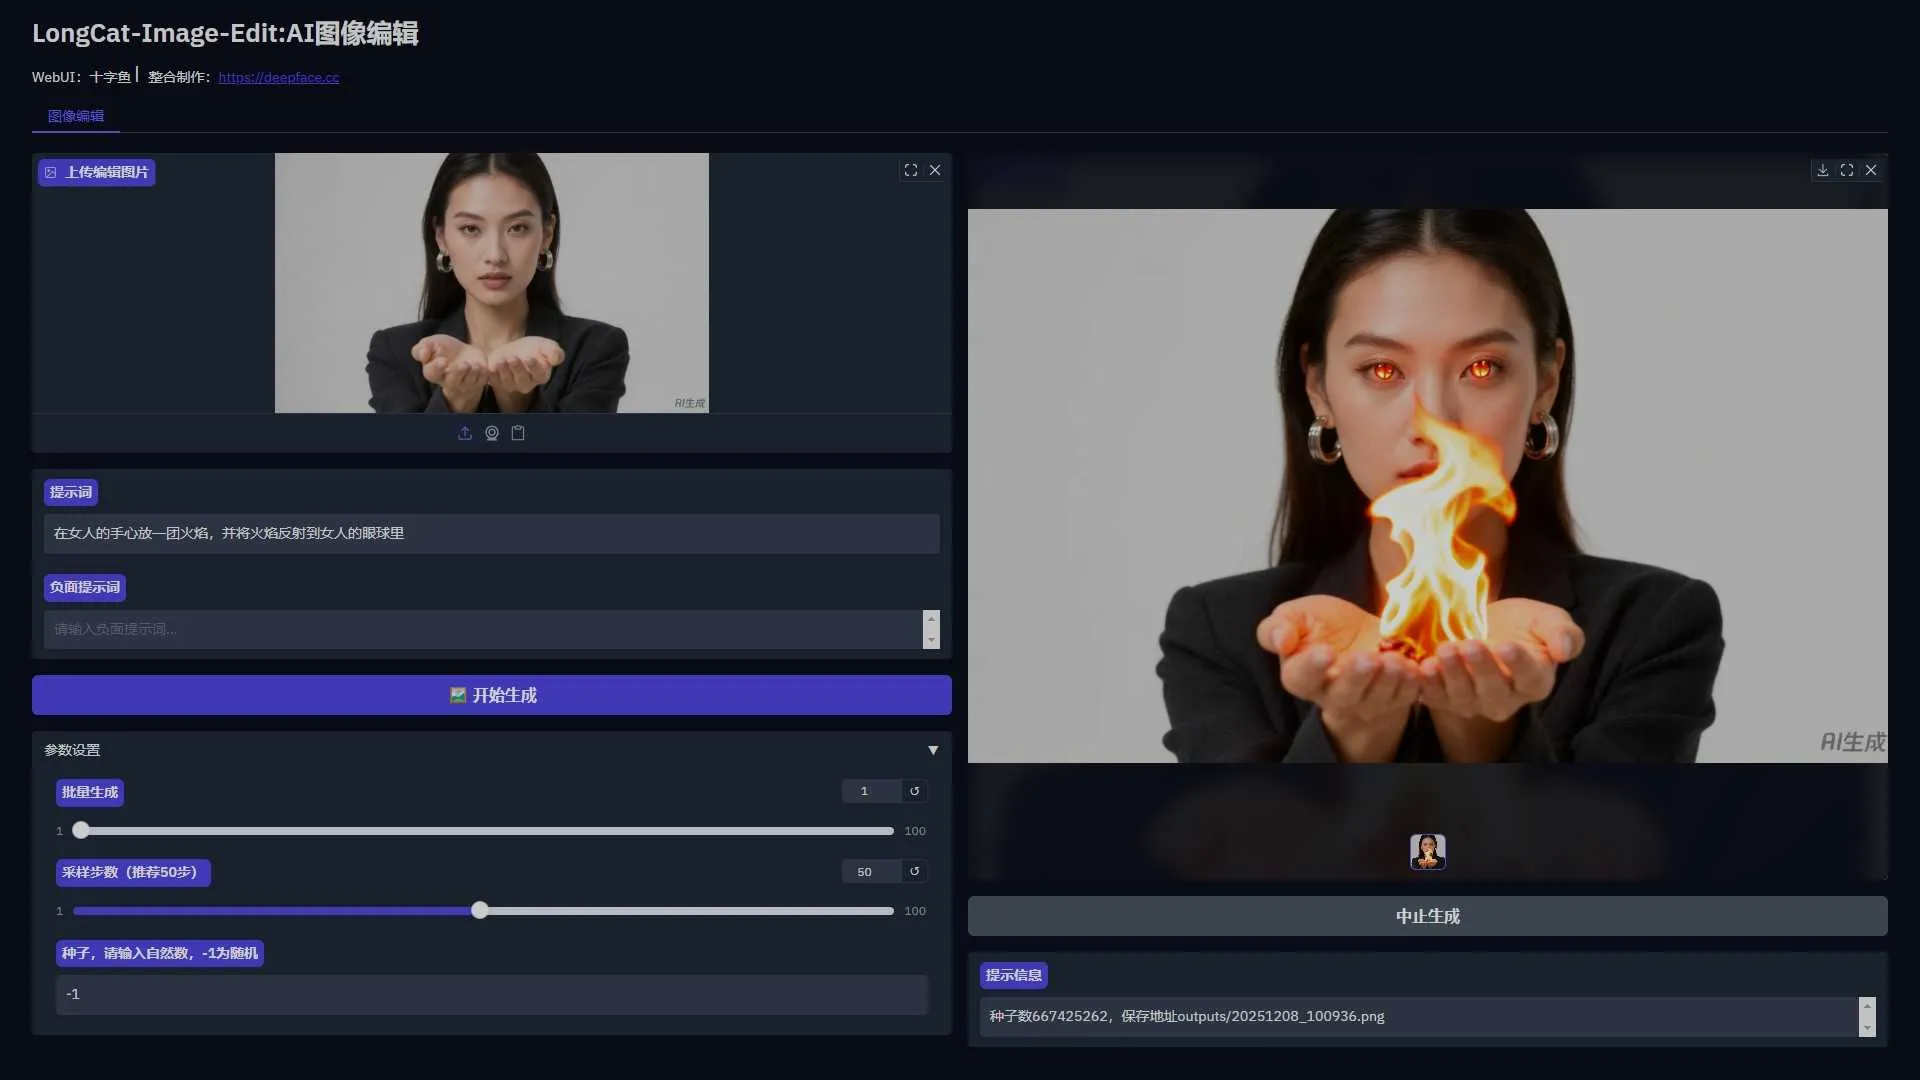Open the deepface.cc link
This screenshot has height=1080, width=1920.
(x=278, y=78)
